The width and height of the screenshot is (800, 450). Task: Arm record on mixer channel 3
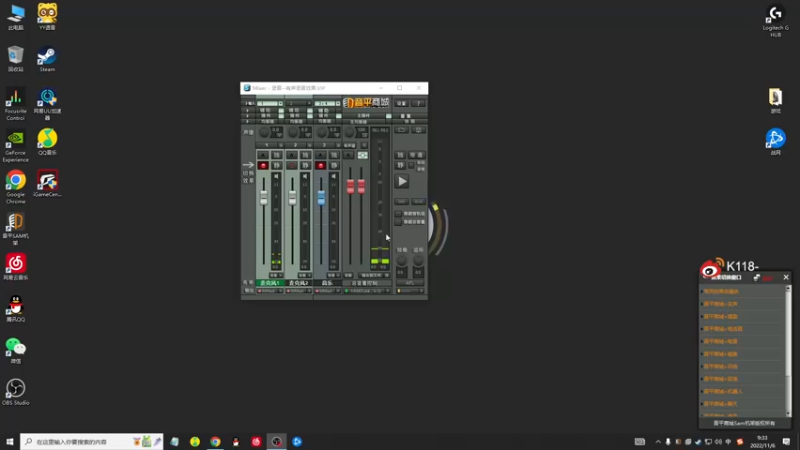(320, 165)
